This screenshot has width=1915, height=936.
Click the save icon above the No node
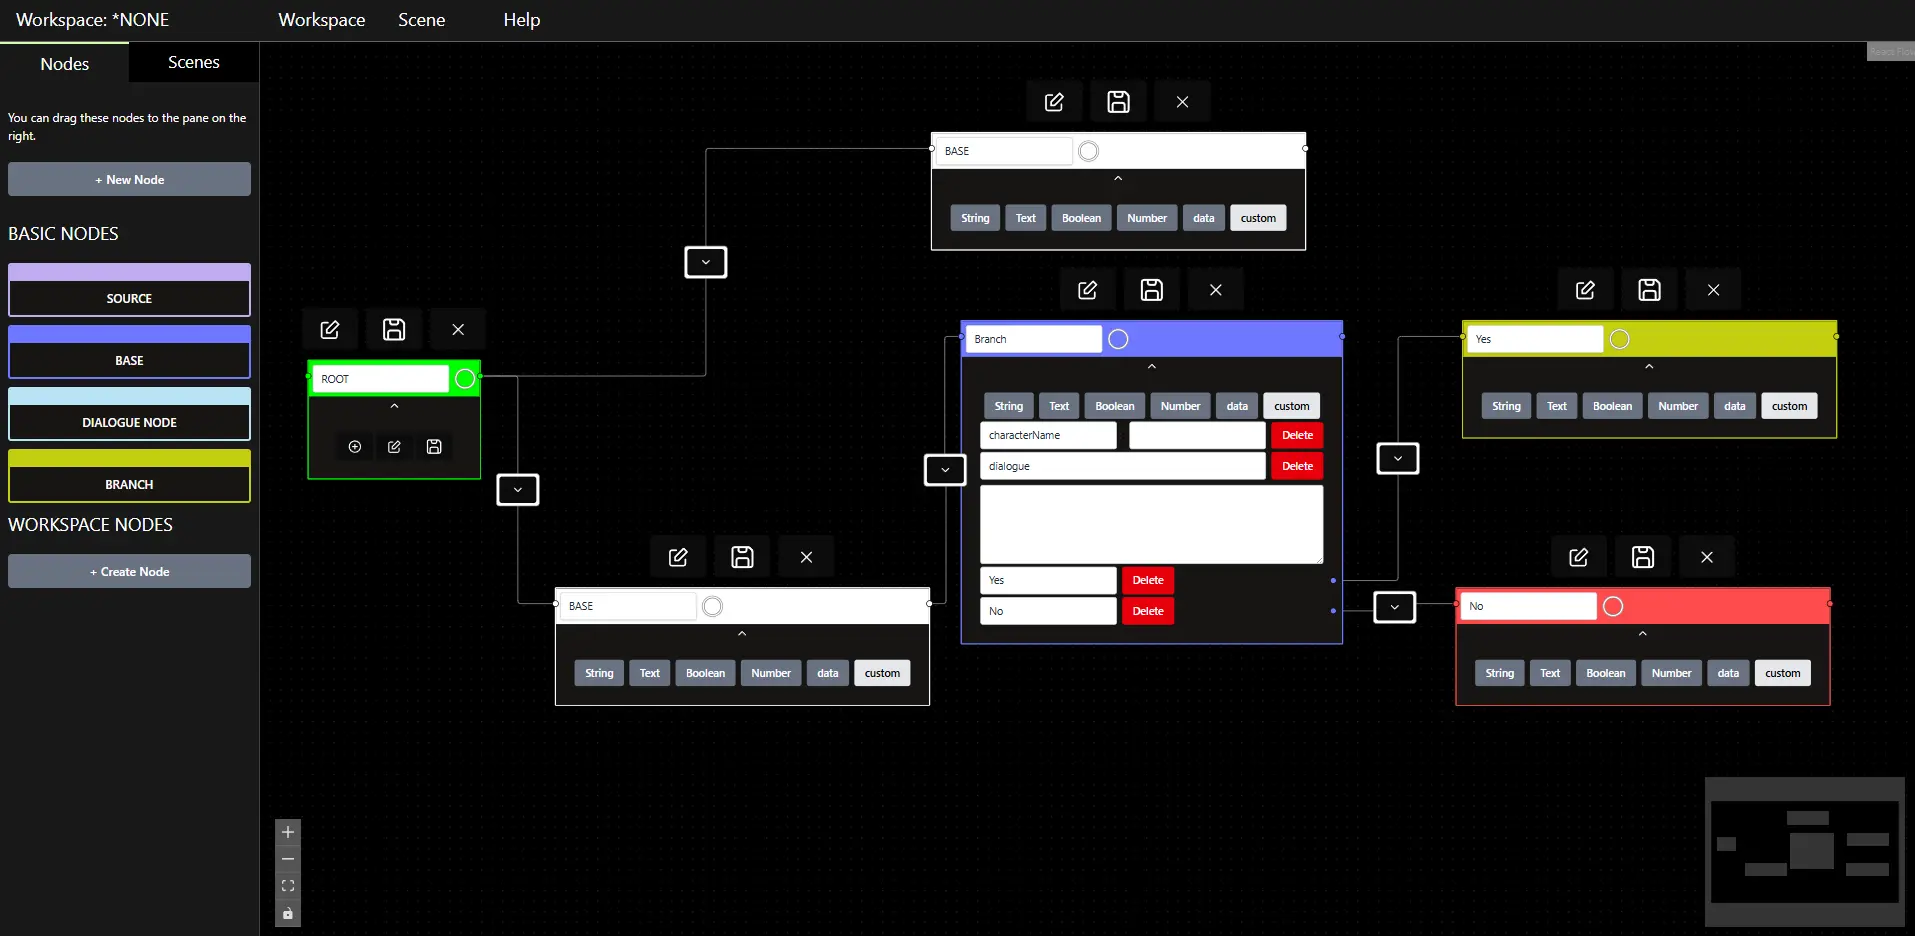(x=1642, y=557)
